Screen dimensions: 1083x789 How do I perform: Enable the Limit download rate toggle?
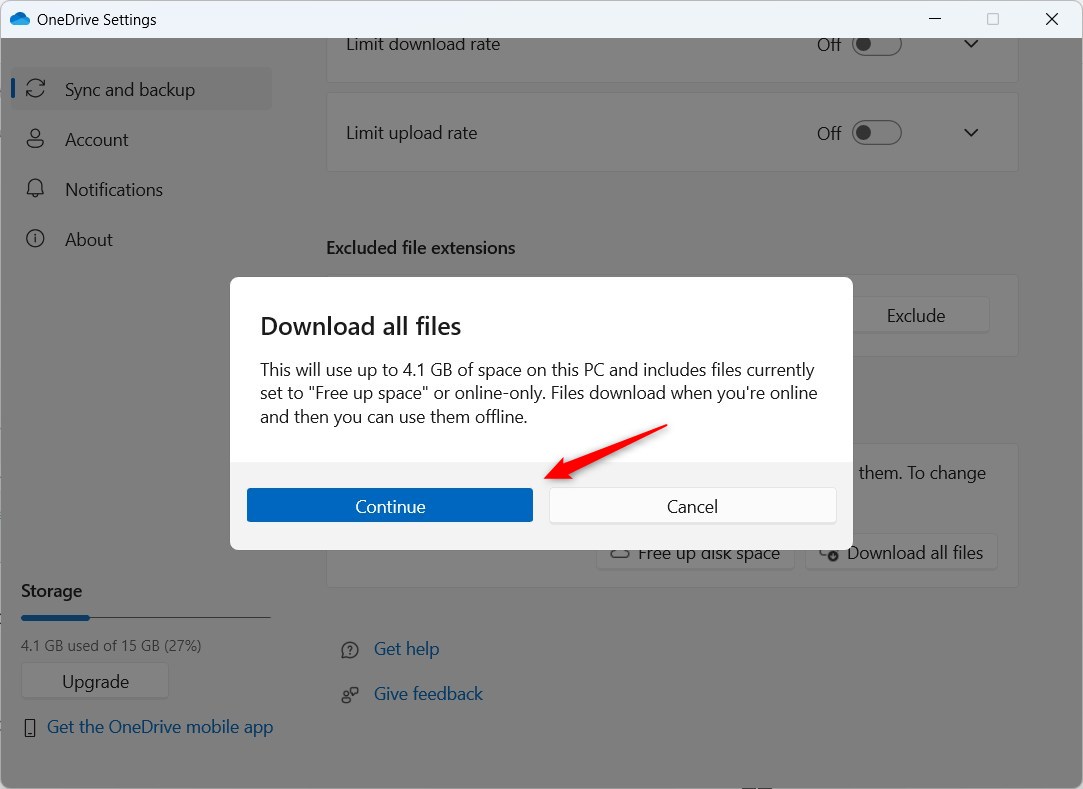pos(875,43)
